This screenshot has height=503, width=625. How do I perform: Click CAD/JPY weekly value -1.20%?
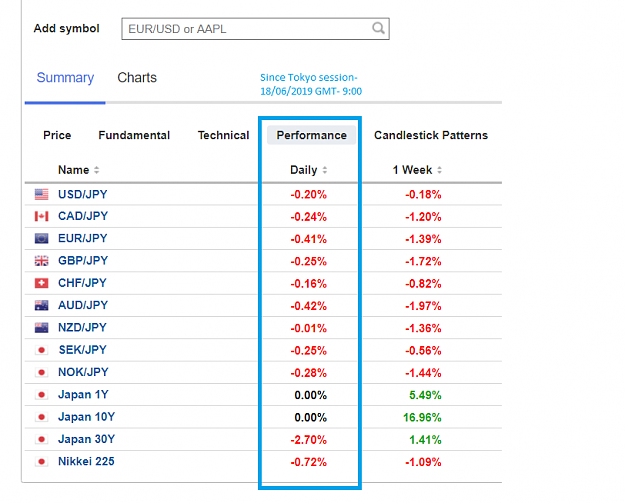pyautogui.click(x=423, y=217)
